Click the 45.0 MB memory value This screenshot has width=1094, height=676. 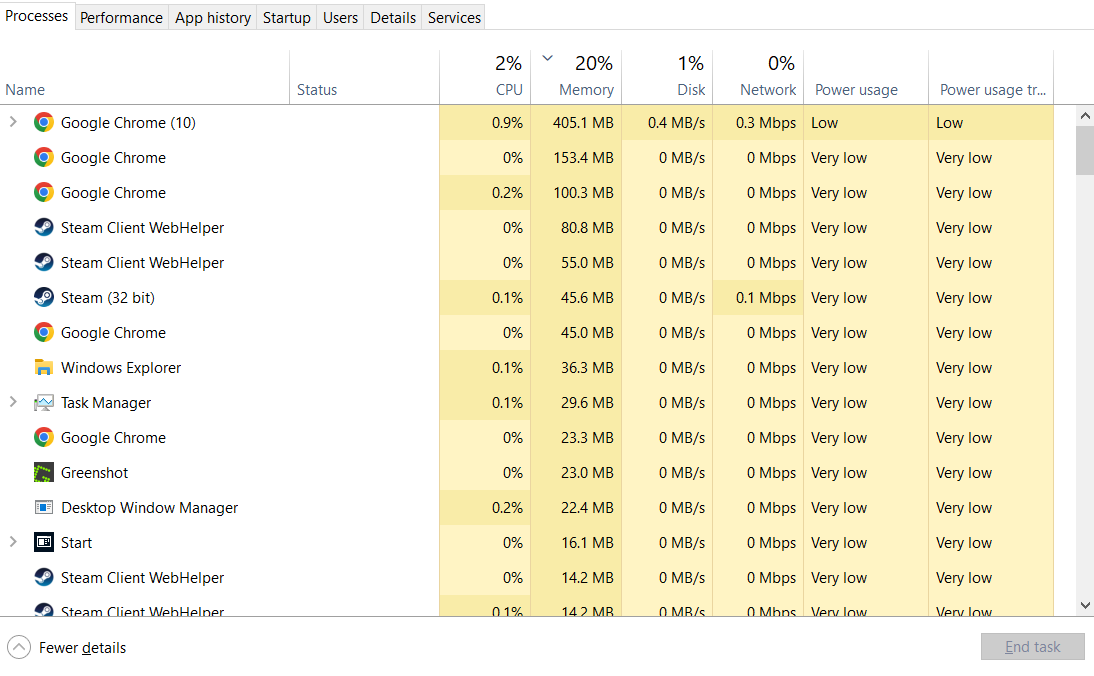tap(587, 333)
